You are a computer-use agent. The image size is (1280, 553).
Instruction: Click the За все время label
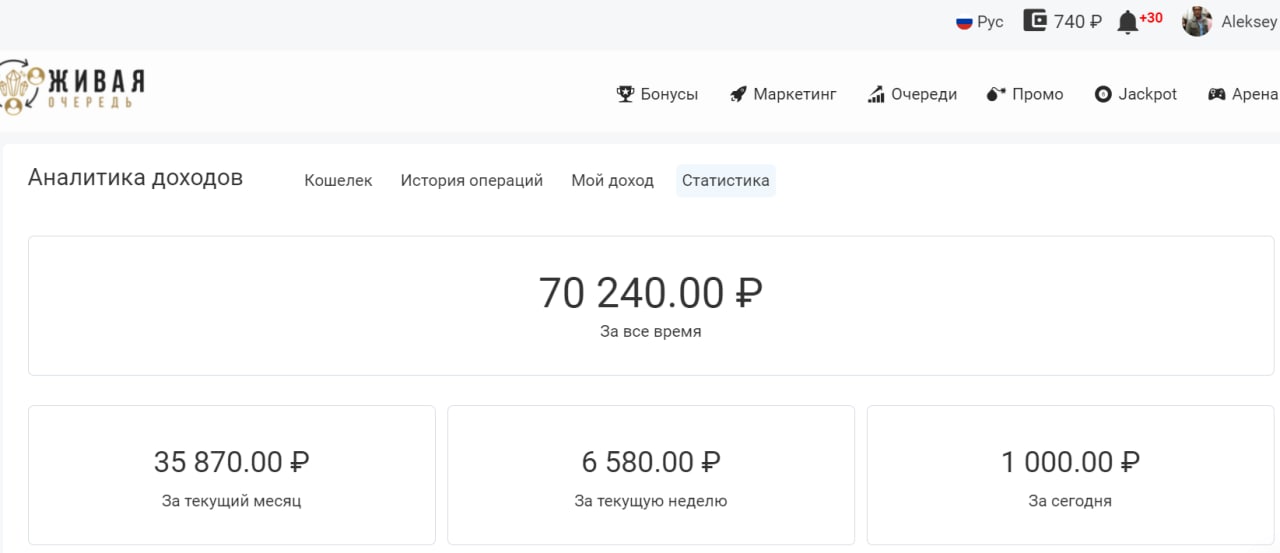(x=651, y=331)
